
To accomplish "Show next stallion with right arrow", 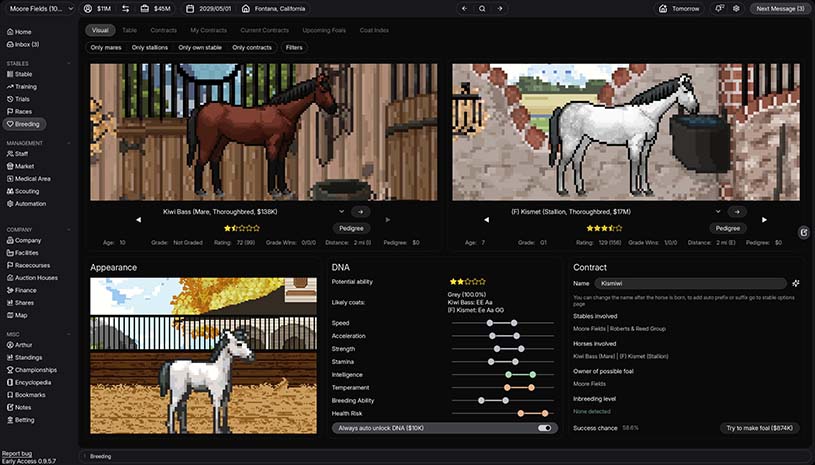I will (764, 220).
